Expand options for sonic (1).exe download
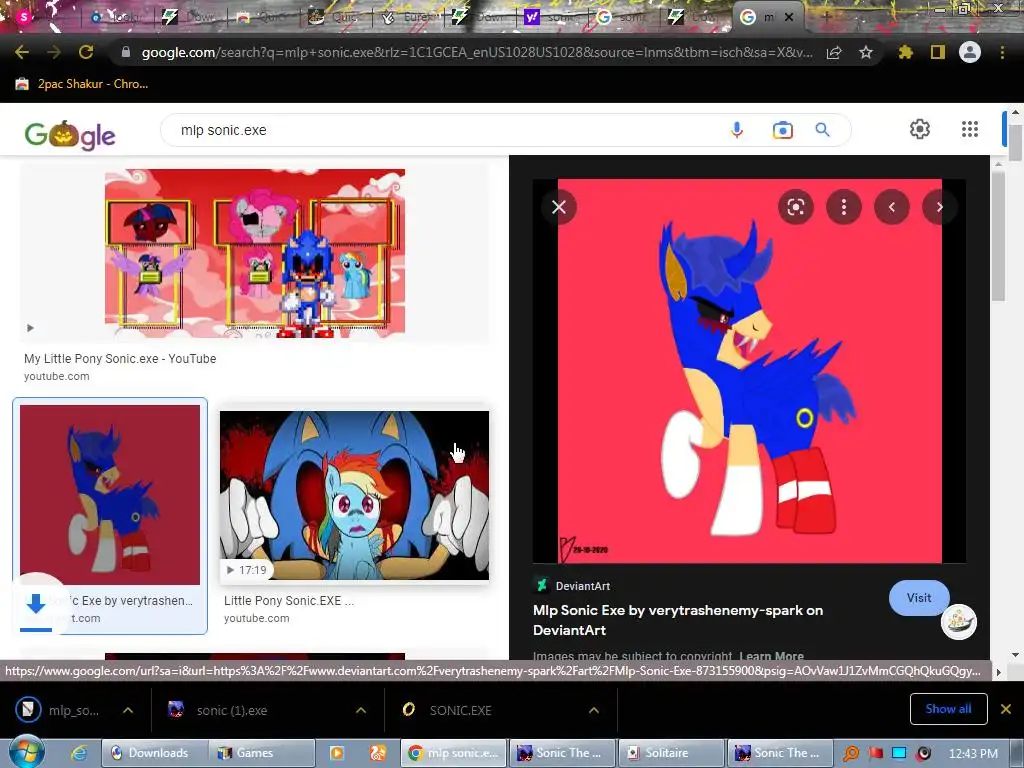This screenshot has height=768, width=1024. coord(360,710)
